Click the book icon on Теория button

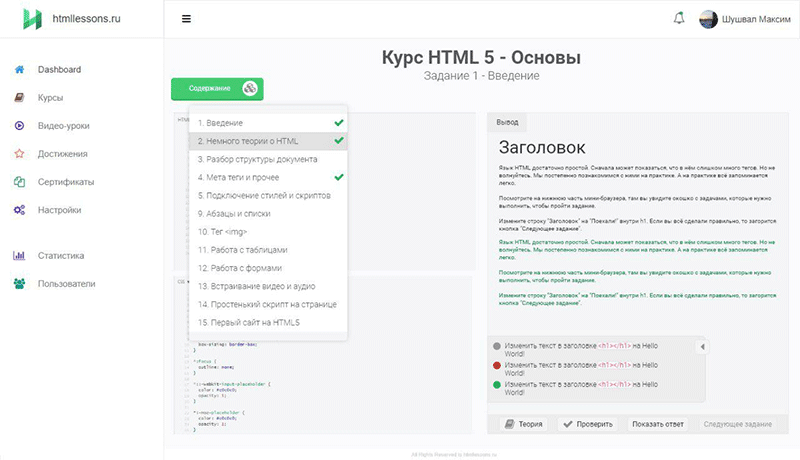point(509,424)
